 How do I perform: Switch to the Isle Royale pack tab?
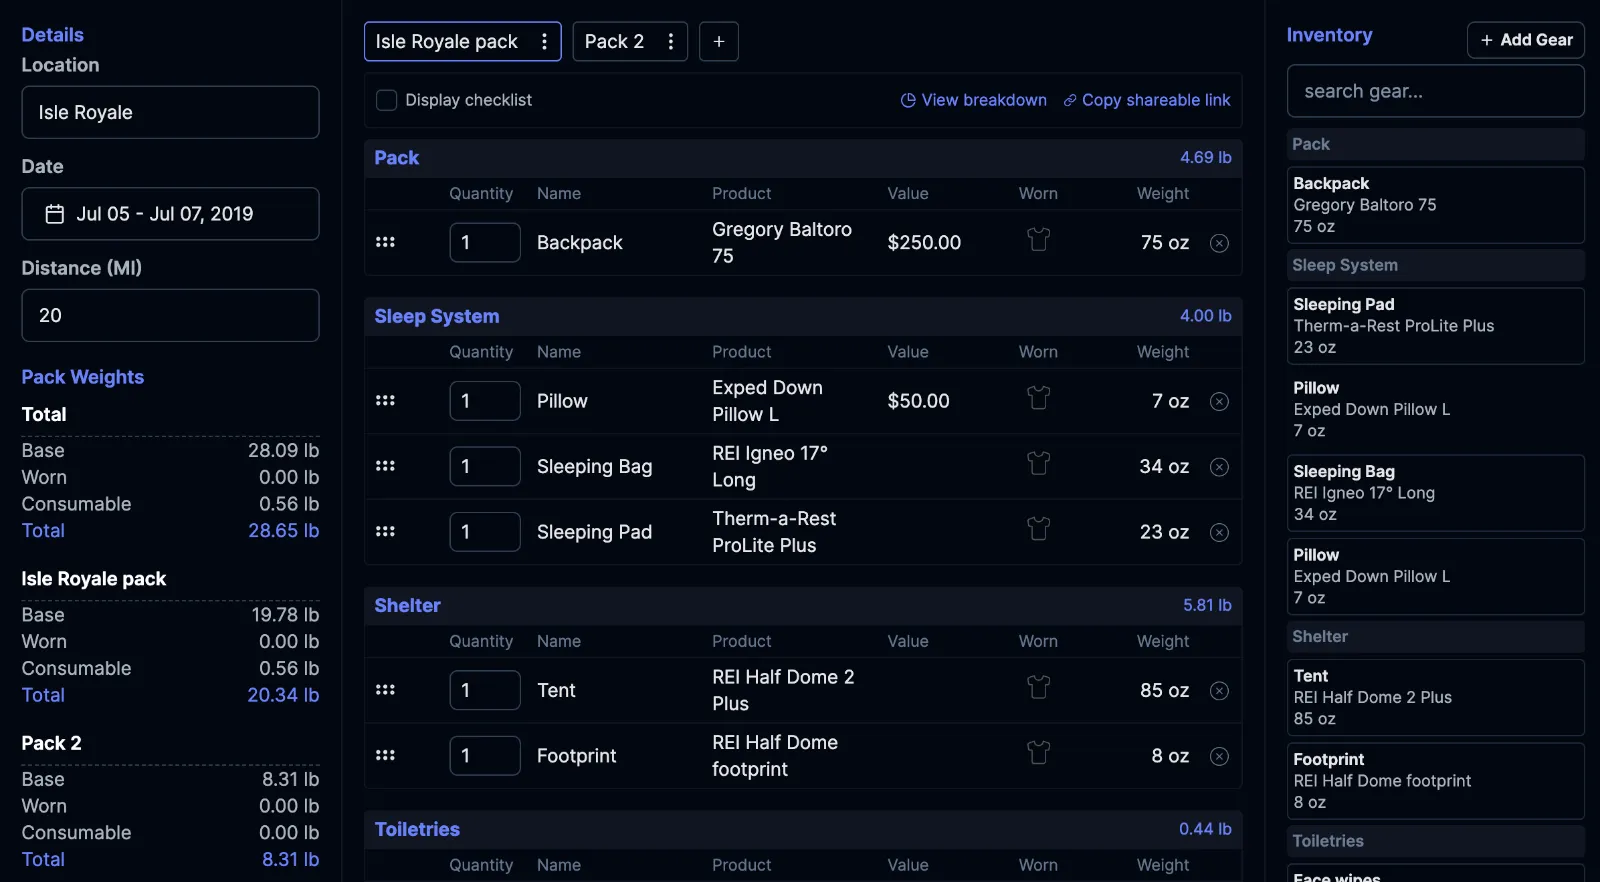point(446,41)
